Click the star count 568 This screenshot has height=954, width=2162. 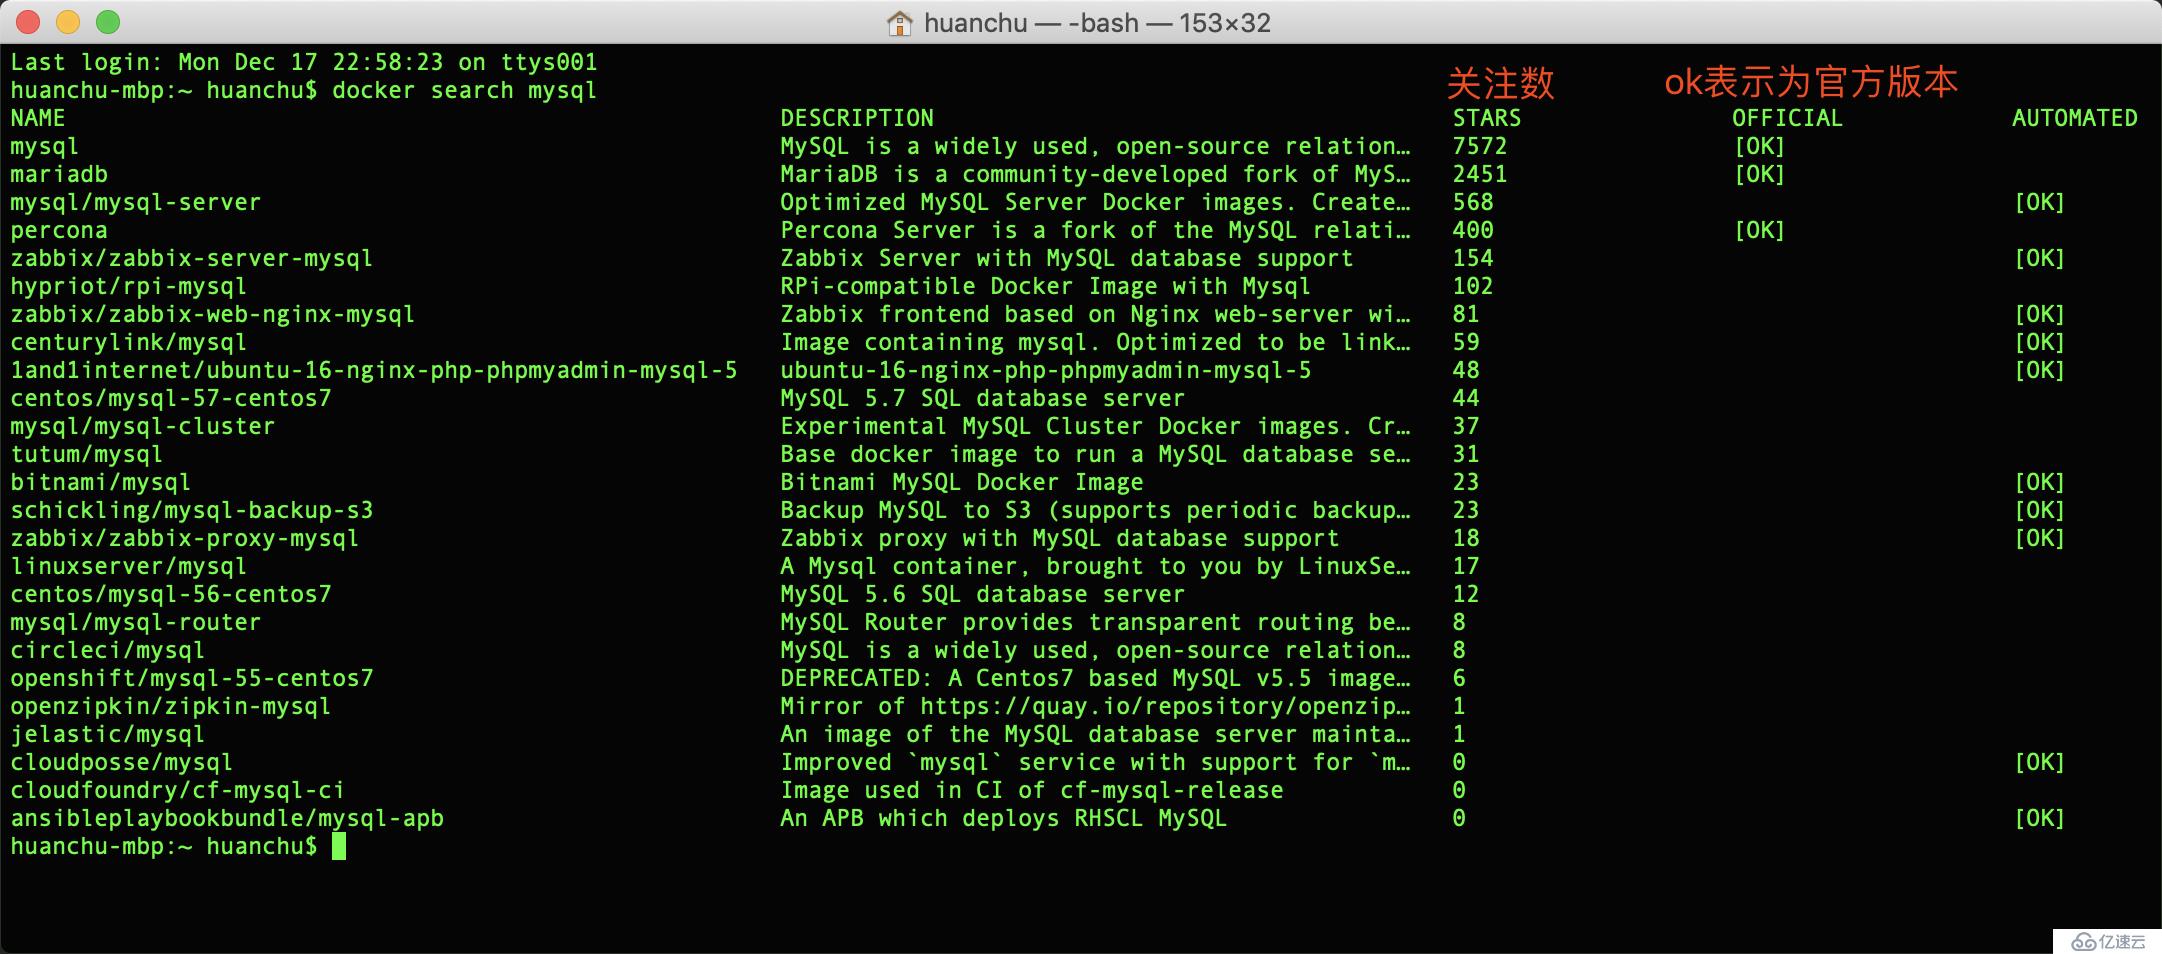tap(1473, 202)
